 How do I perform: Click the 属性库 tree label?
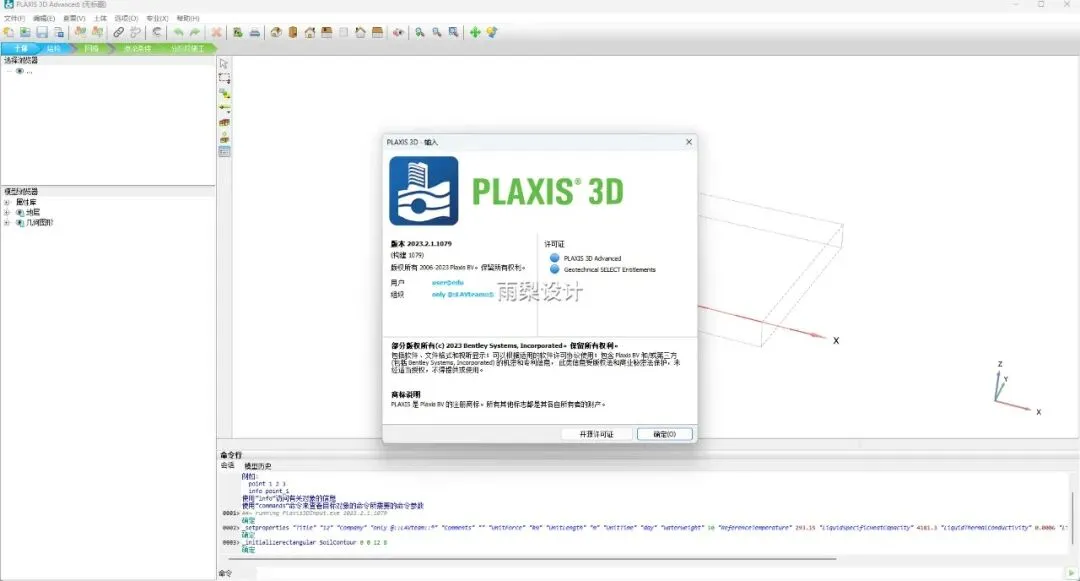(26, 202)
